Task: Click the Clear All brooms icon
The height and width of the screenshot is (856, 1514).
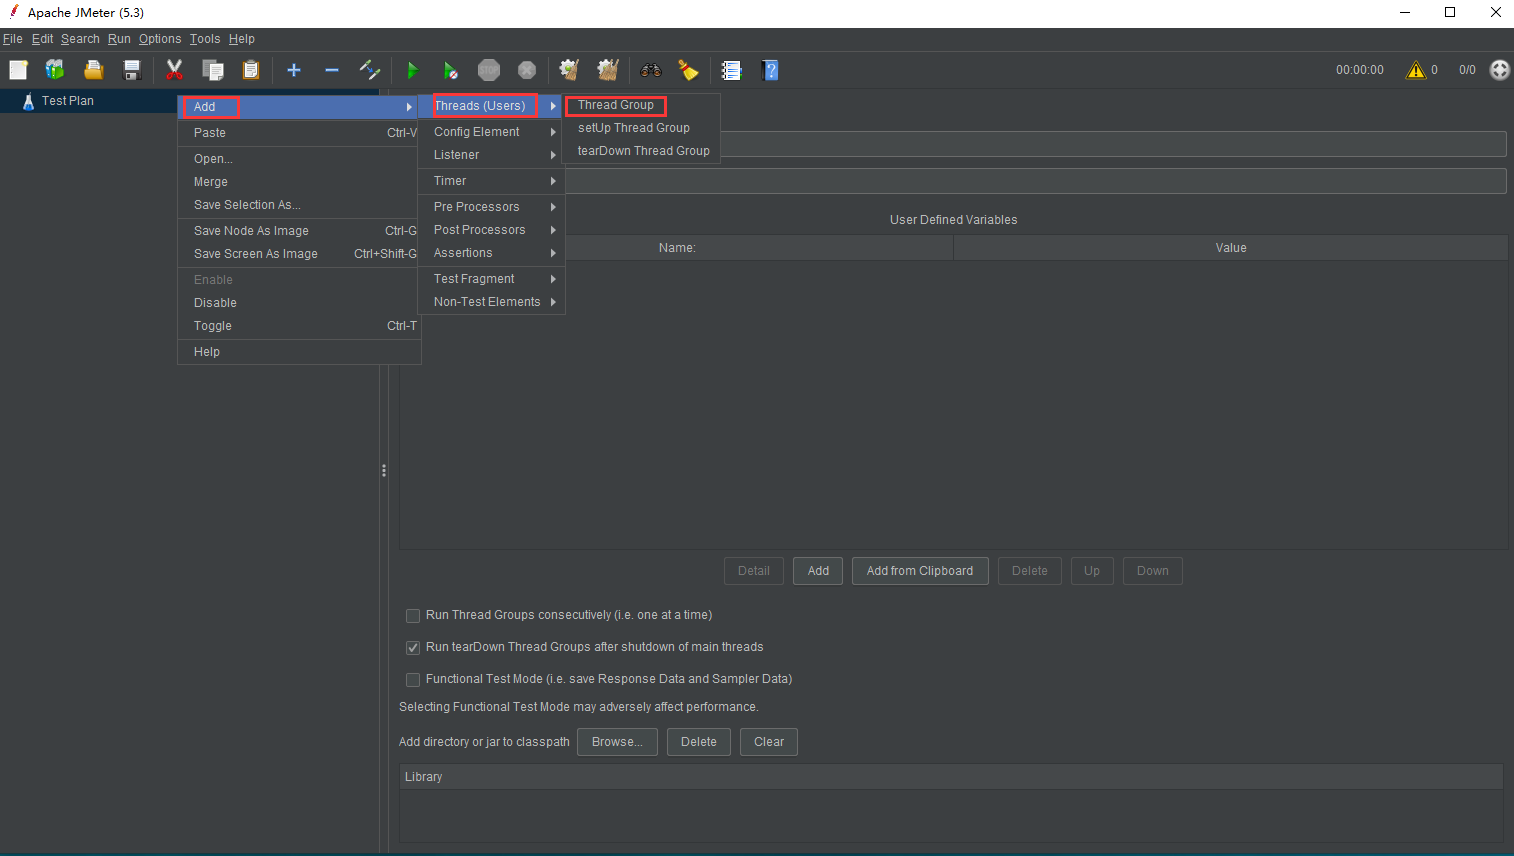Action: [x=608, y=70]
